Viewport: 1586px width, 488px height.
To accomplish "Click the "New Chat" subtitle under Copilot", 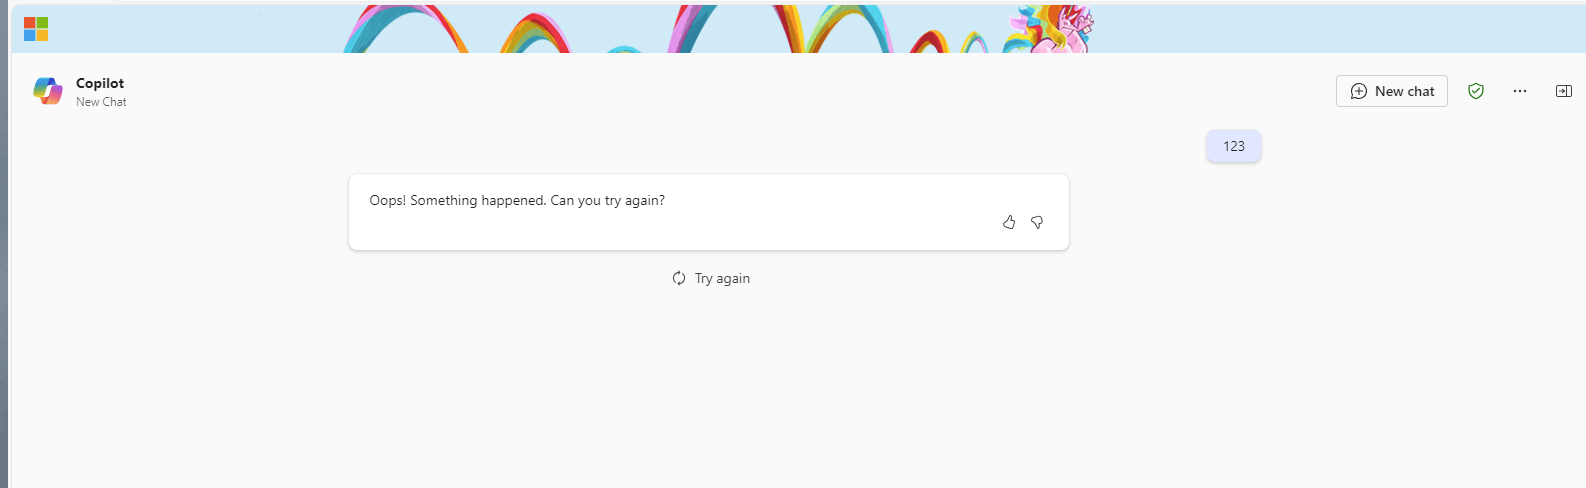I will [101, 102].
